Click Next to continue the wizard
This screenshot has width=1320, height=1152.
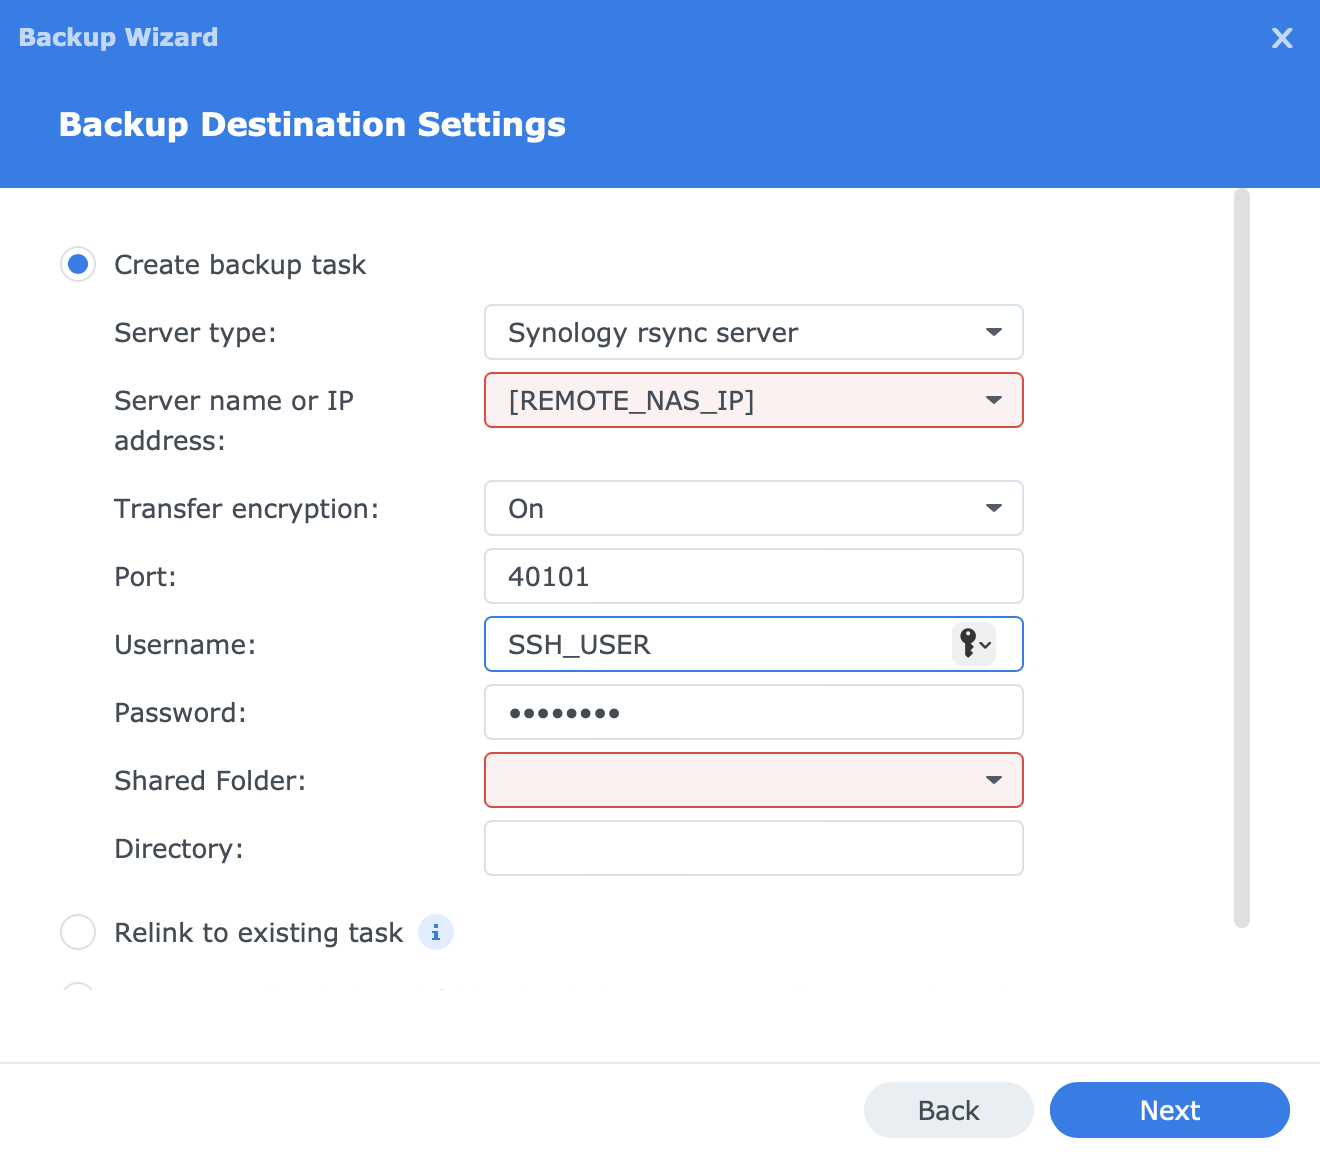click(1169, 1110)
